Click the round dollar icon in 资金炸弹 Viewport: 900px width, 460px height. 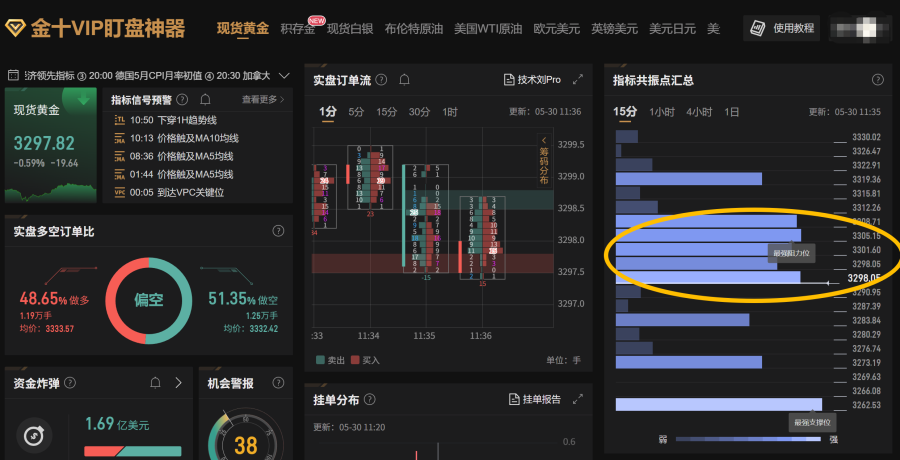pos(34,436)
